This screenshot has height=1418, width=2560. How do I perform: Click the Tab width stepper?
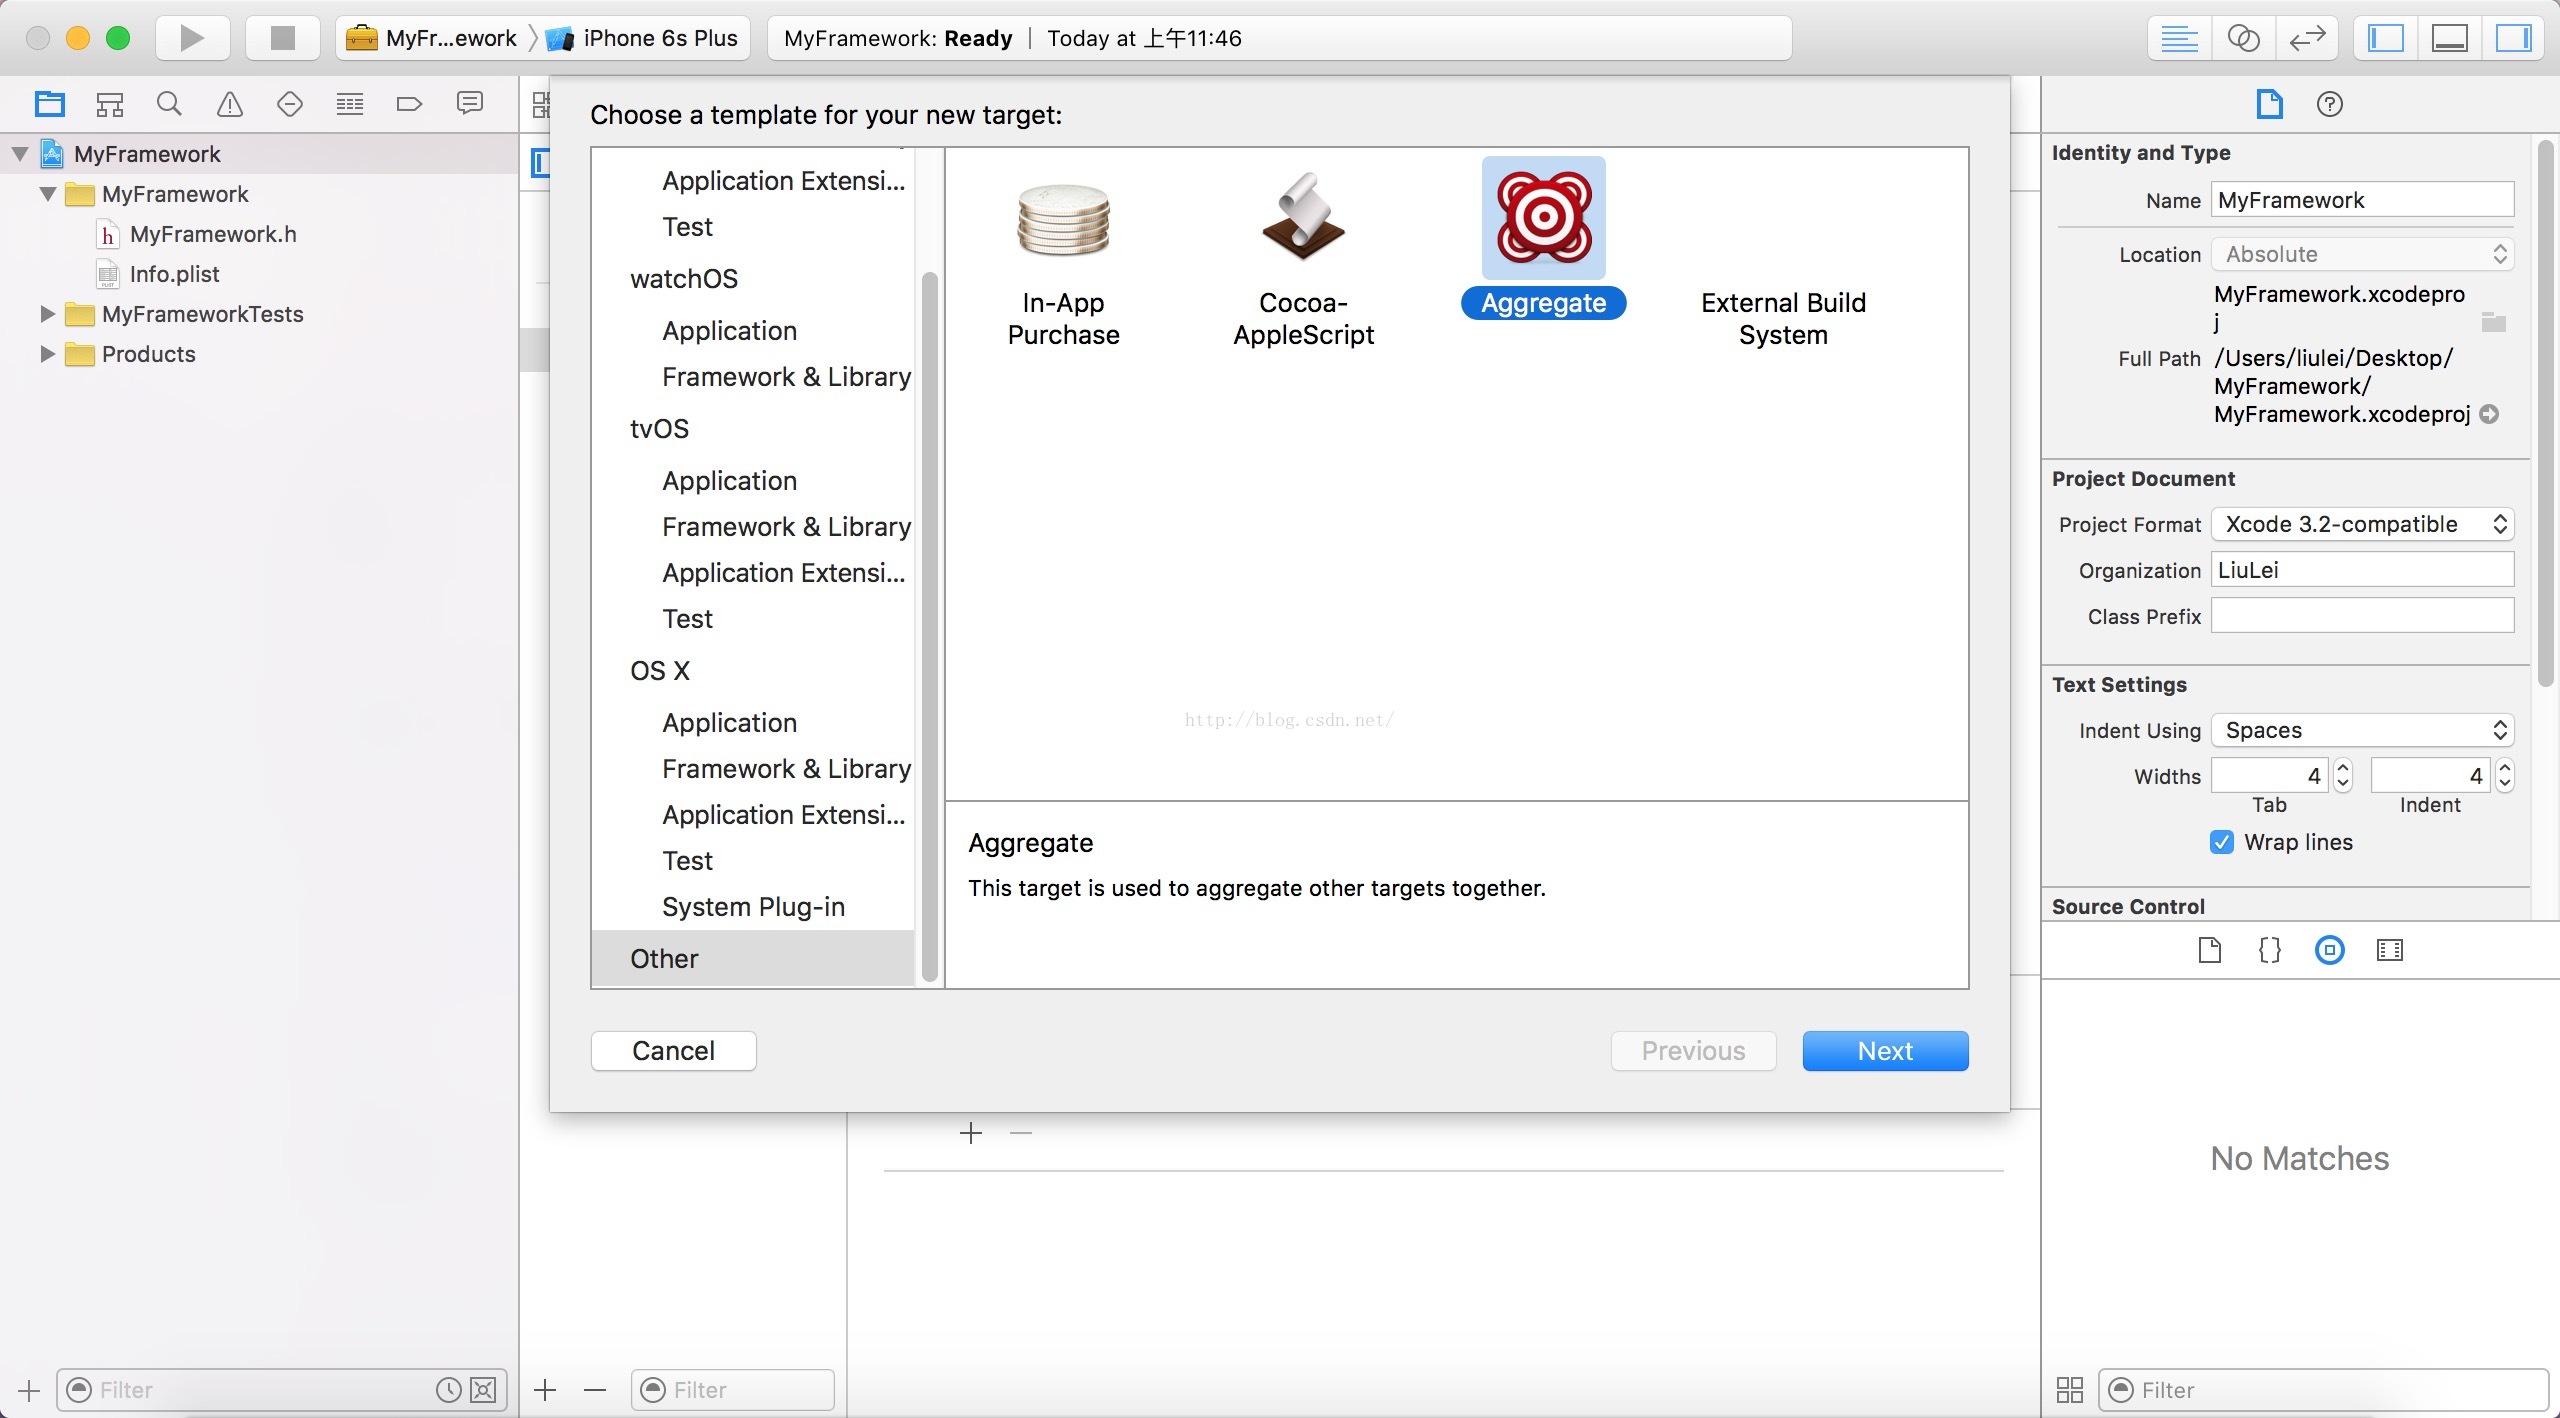(2343, 776)
